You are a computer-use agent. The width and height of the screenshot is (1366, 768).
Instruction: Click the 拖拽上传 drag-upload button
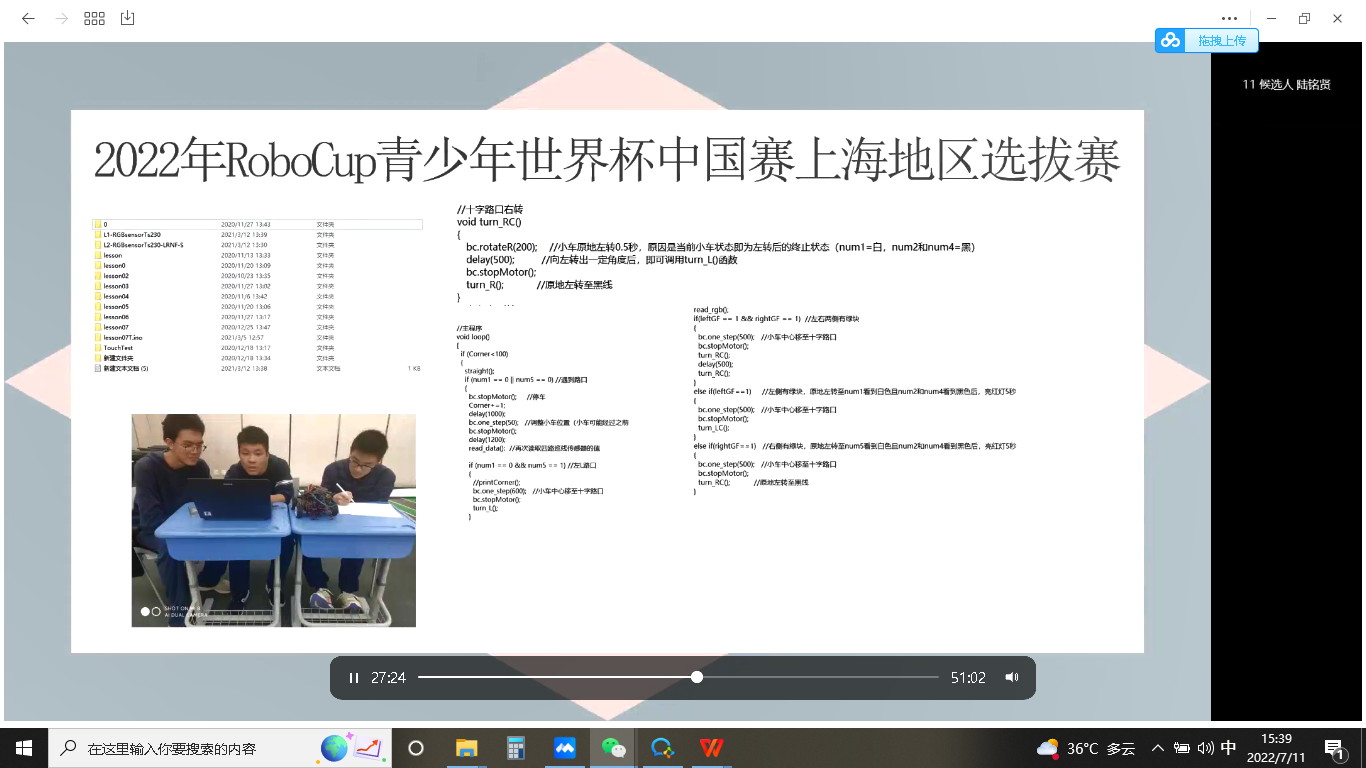point(1207,41)
